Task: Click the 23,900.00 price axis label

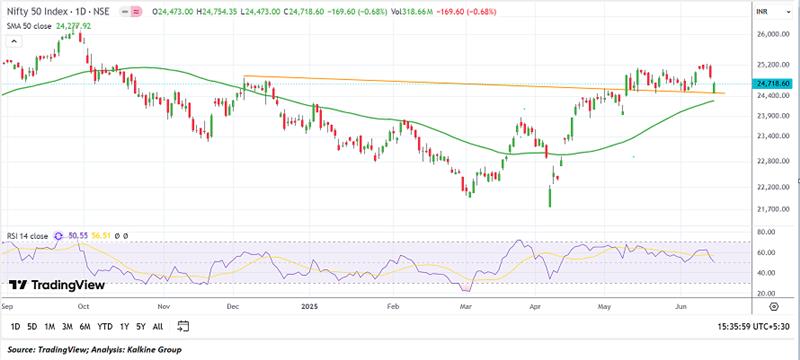Action: 773,116
